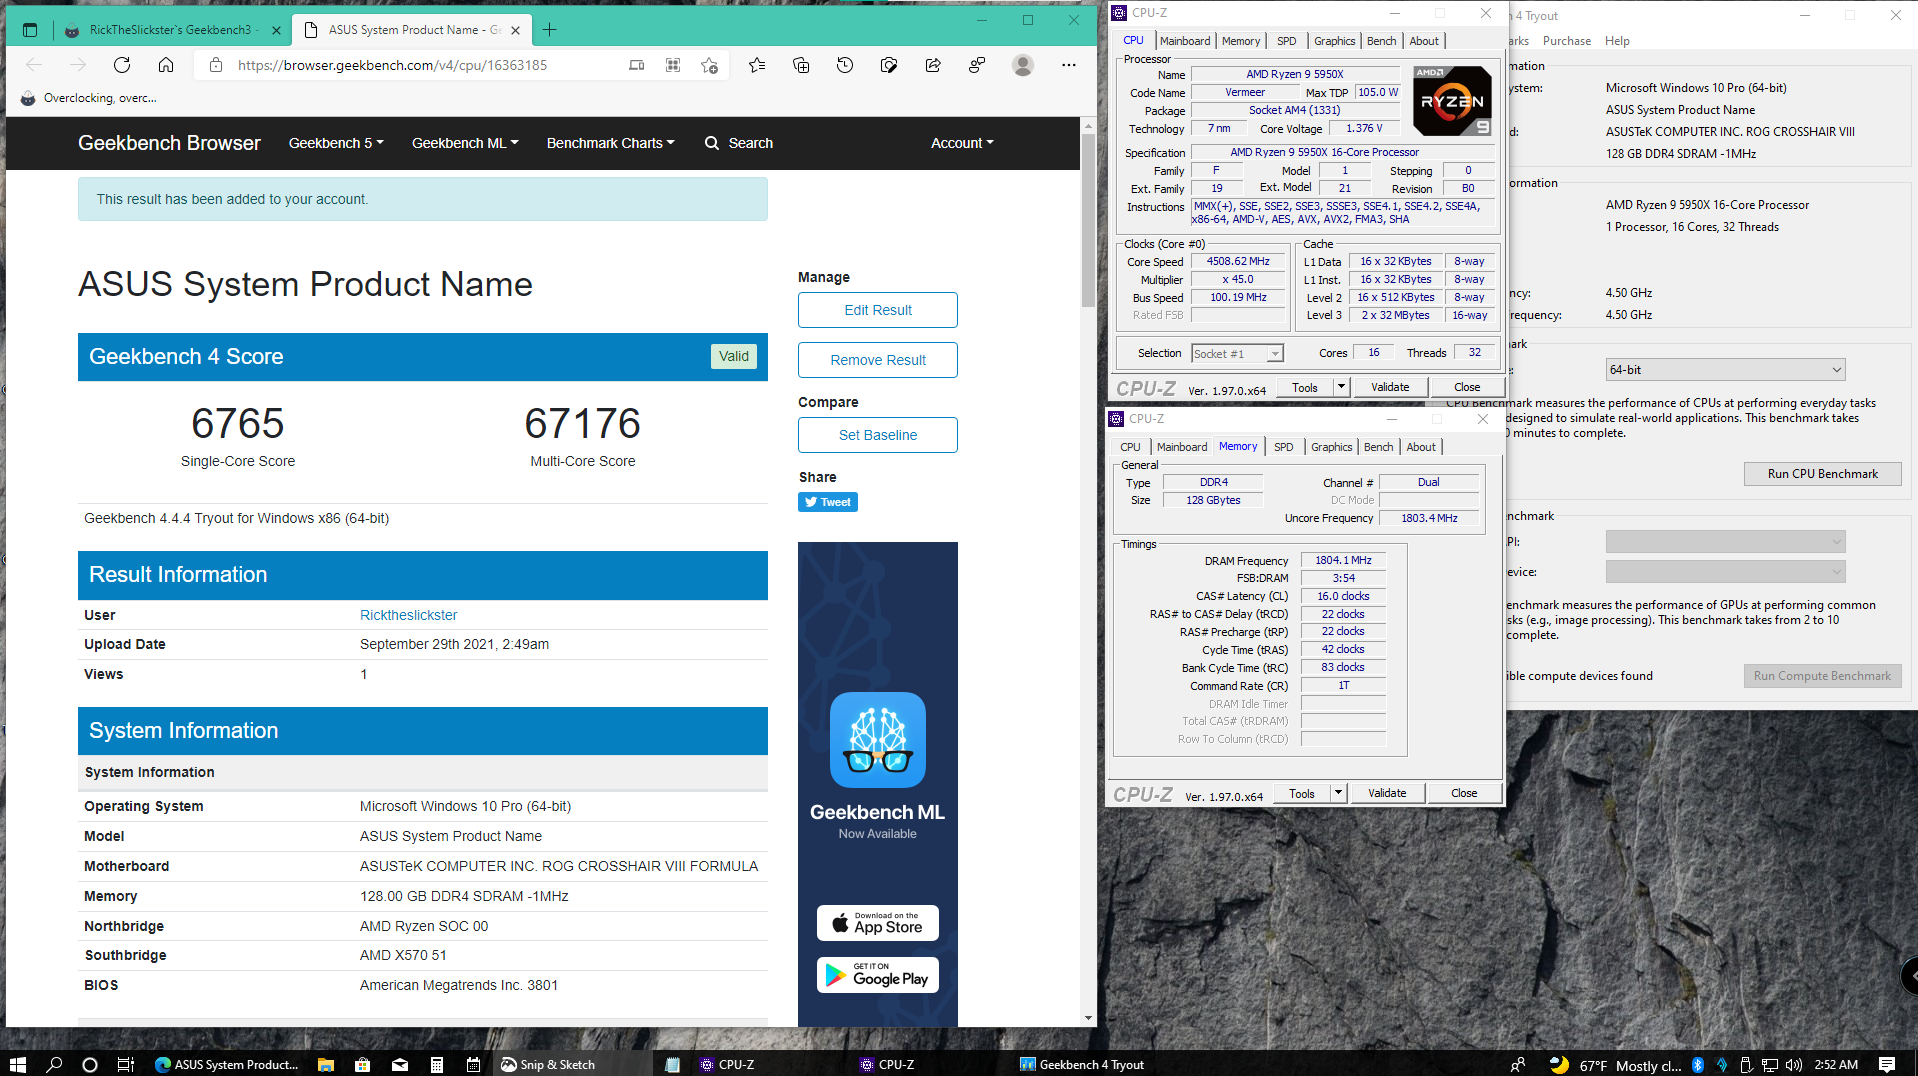Click the Google Play badge
The height and width of the screenshot is (1076, 1918).
click(x=878, y=975)
